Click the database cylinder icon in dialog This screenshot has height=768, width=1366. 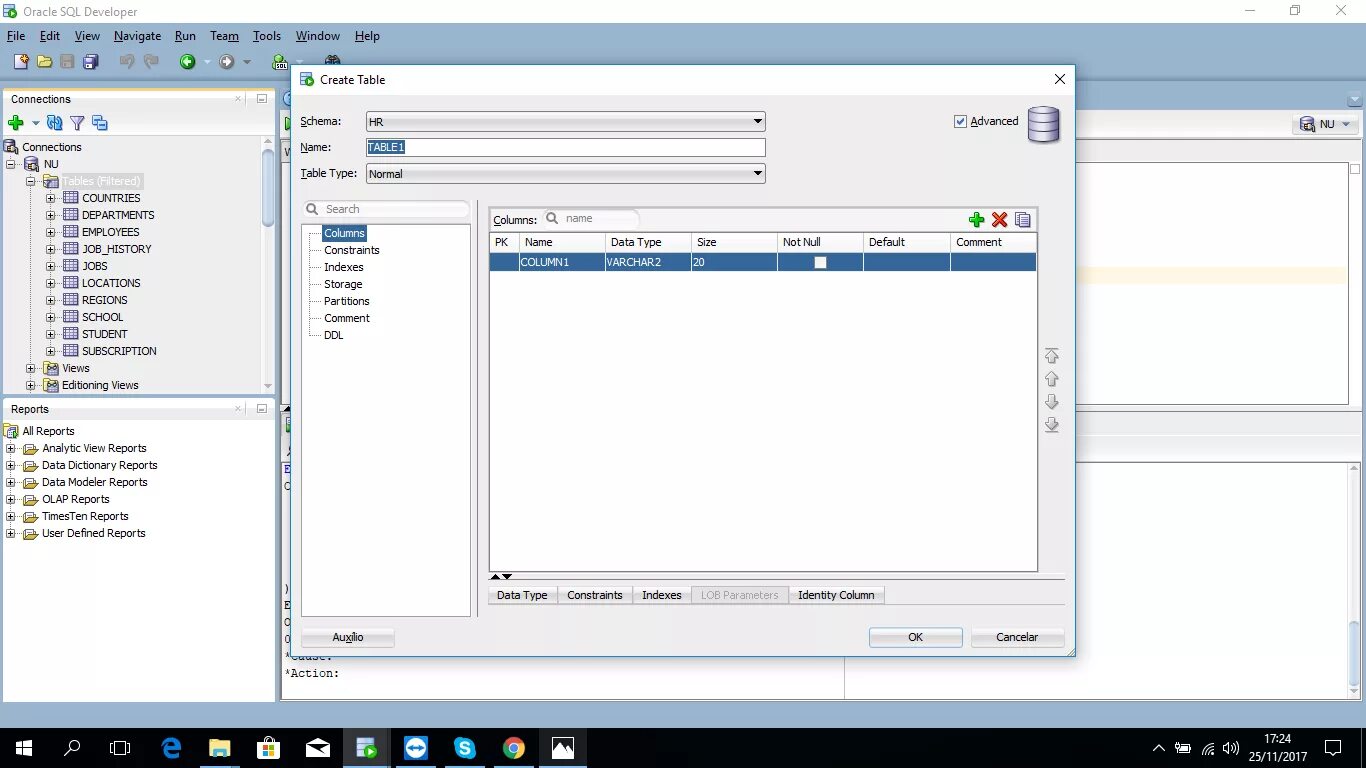(x=1043, y=124)
